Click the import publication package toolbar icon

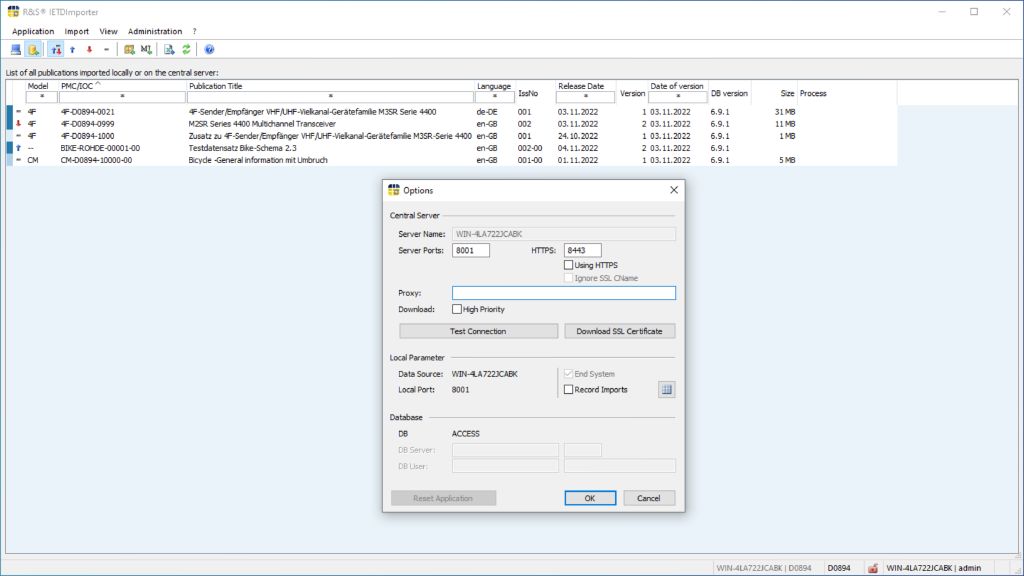(x=129, y=50)
